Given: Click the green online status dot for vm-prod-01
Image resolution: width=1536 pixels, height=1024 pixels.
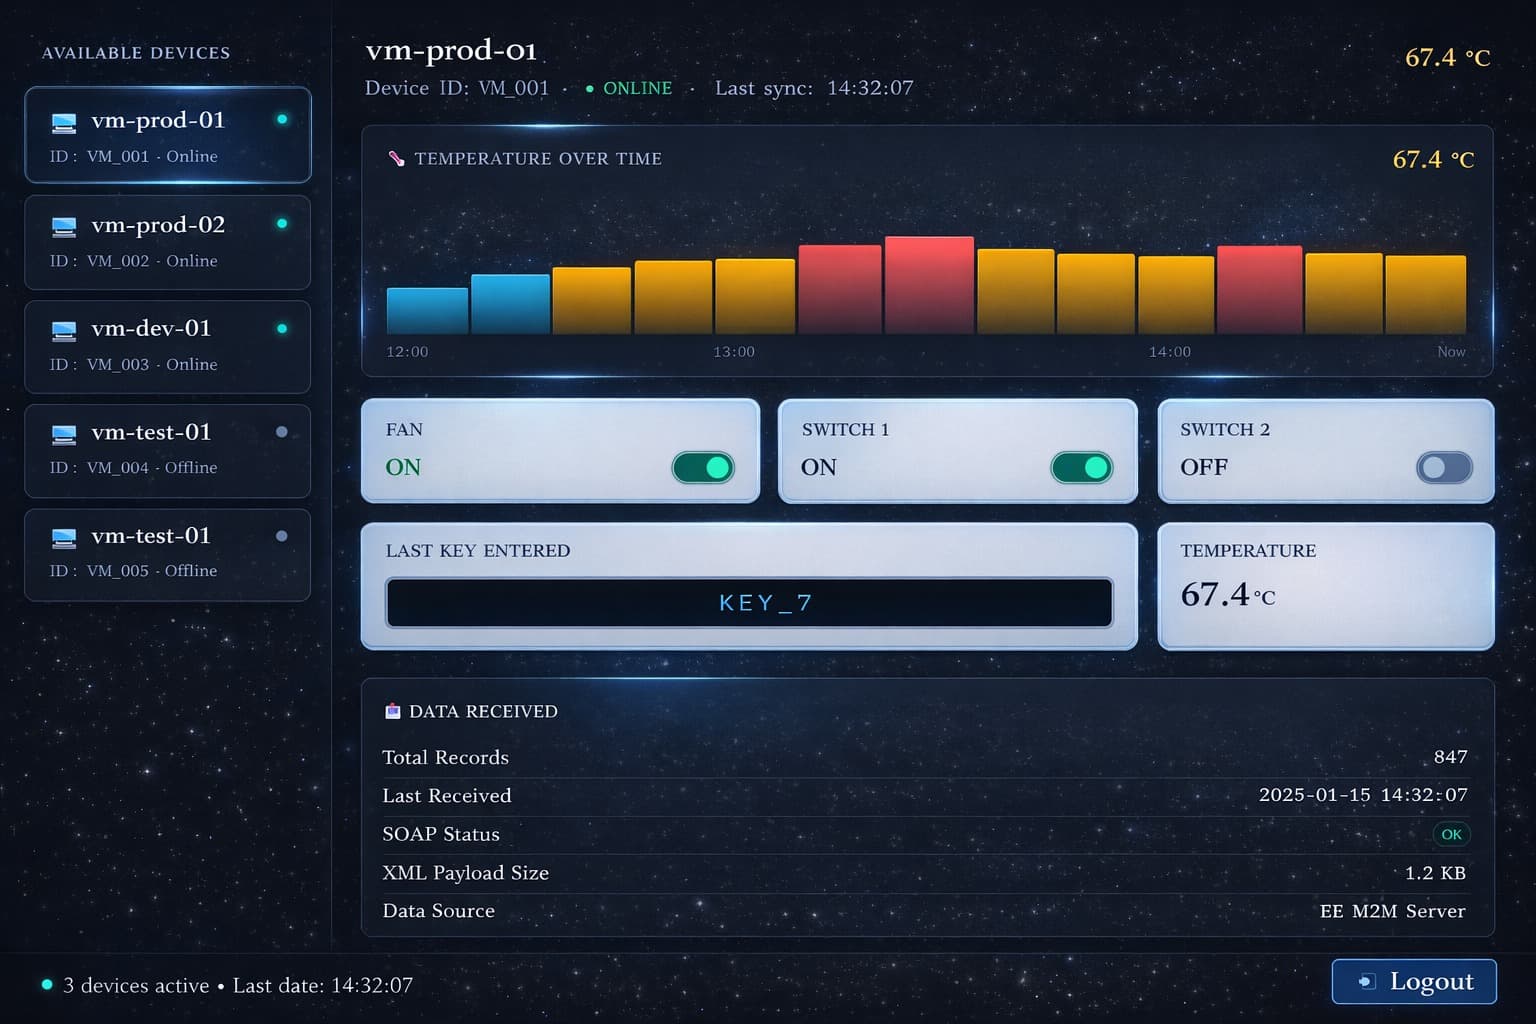Looking at the screenshot, I should [283, 119].
